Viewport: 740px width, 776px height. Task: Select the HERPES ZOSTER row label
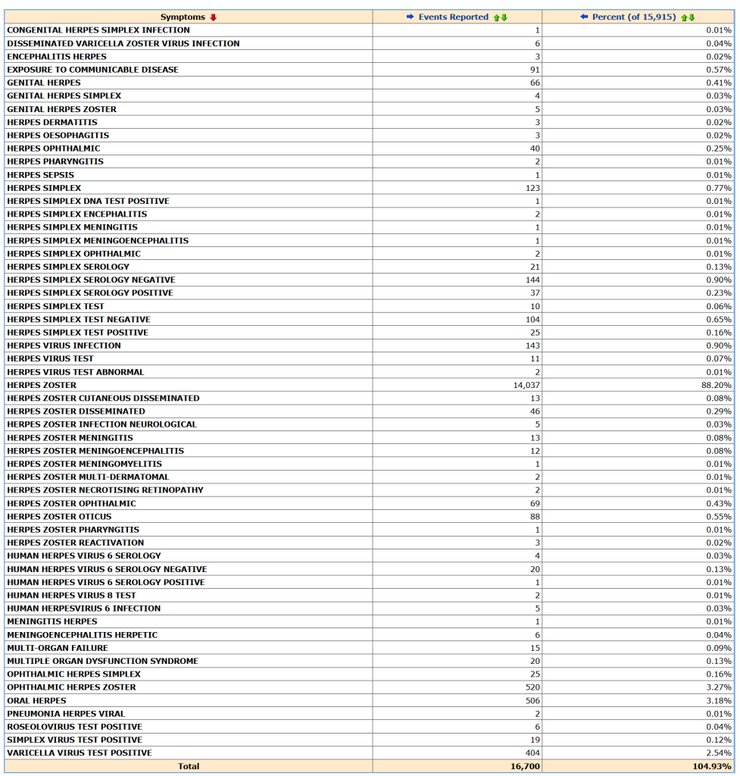[42, 385]
